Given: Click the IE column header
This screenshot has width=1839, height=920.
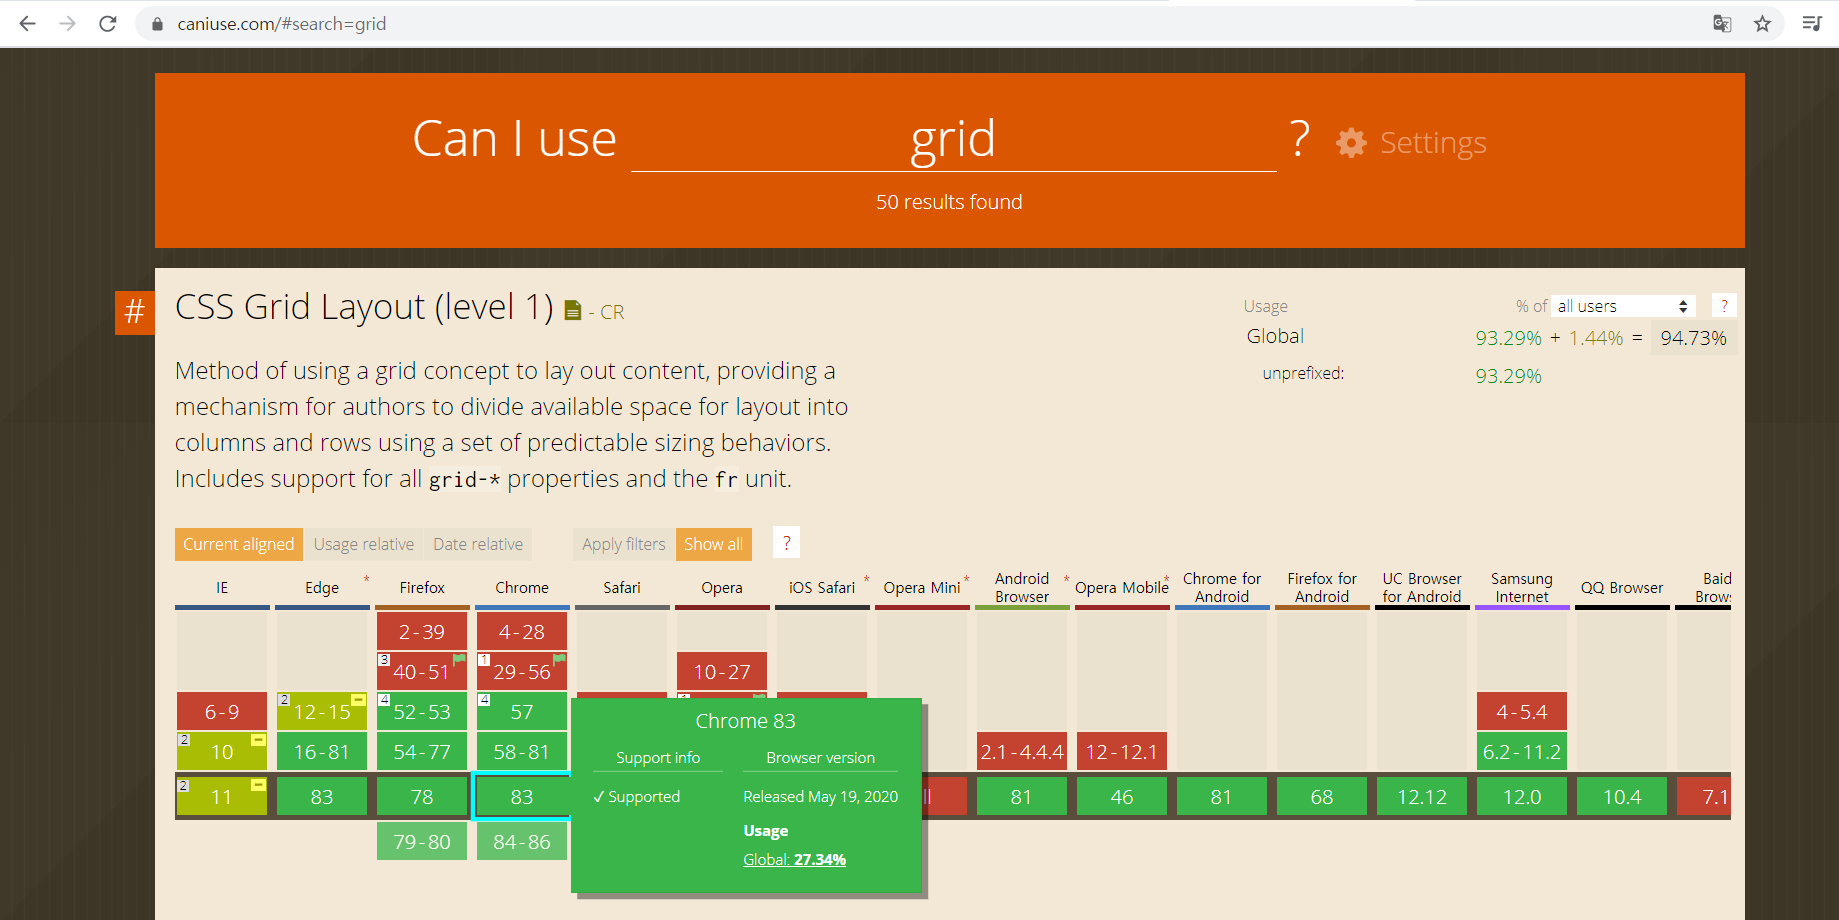Looking at the screenshot, I should click(x=222, y=588).
